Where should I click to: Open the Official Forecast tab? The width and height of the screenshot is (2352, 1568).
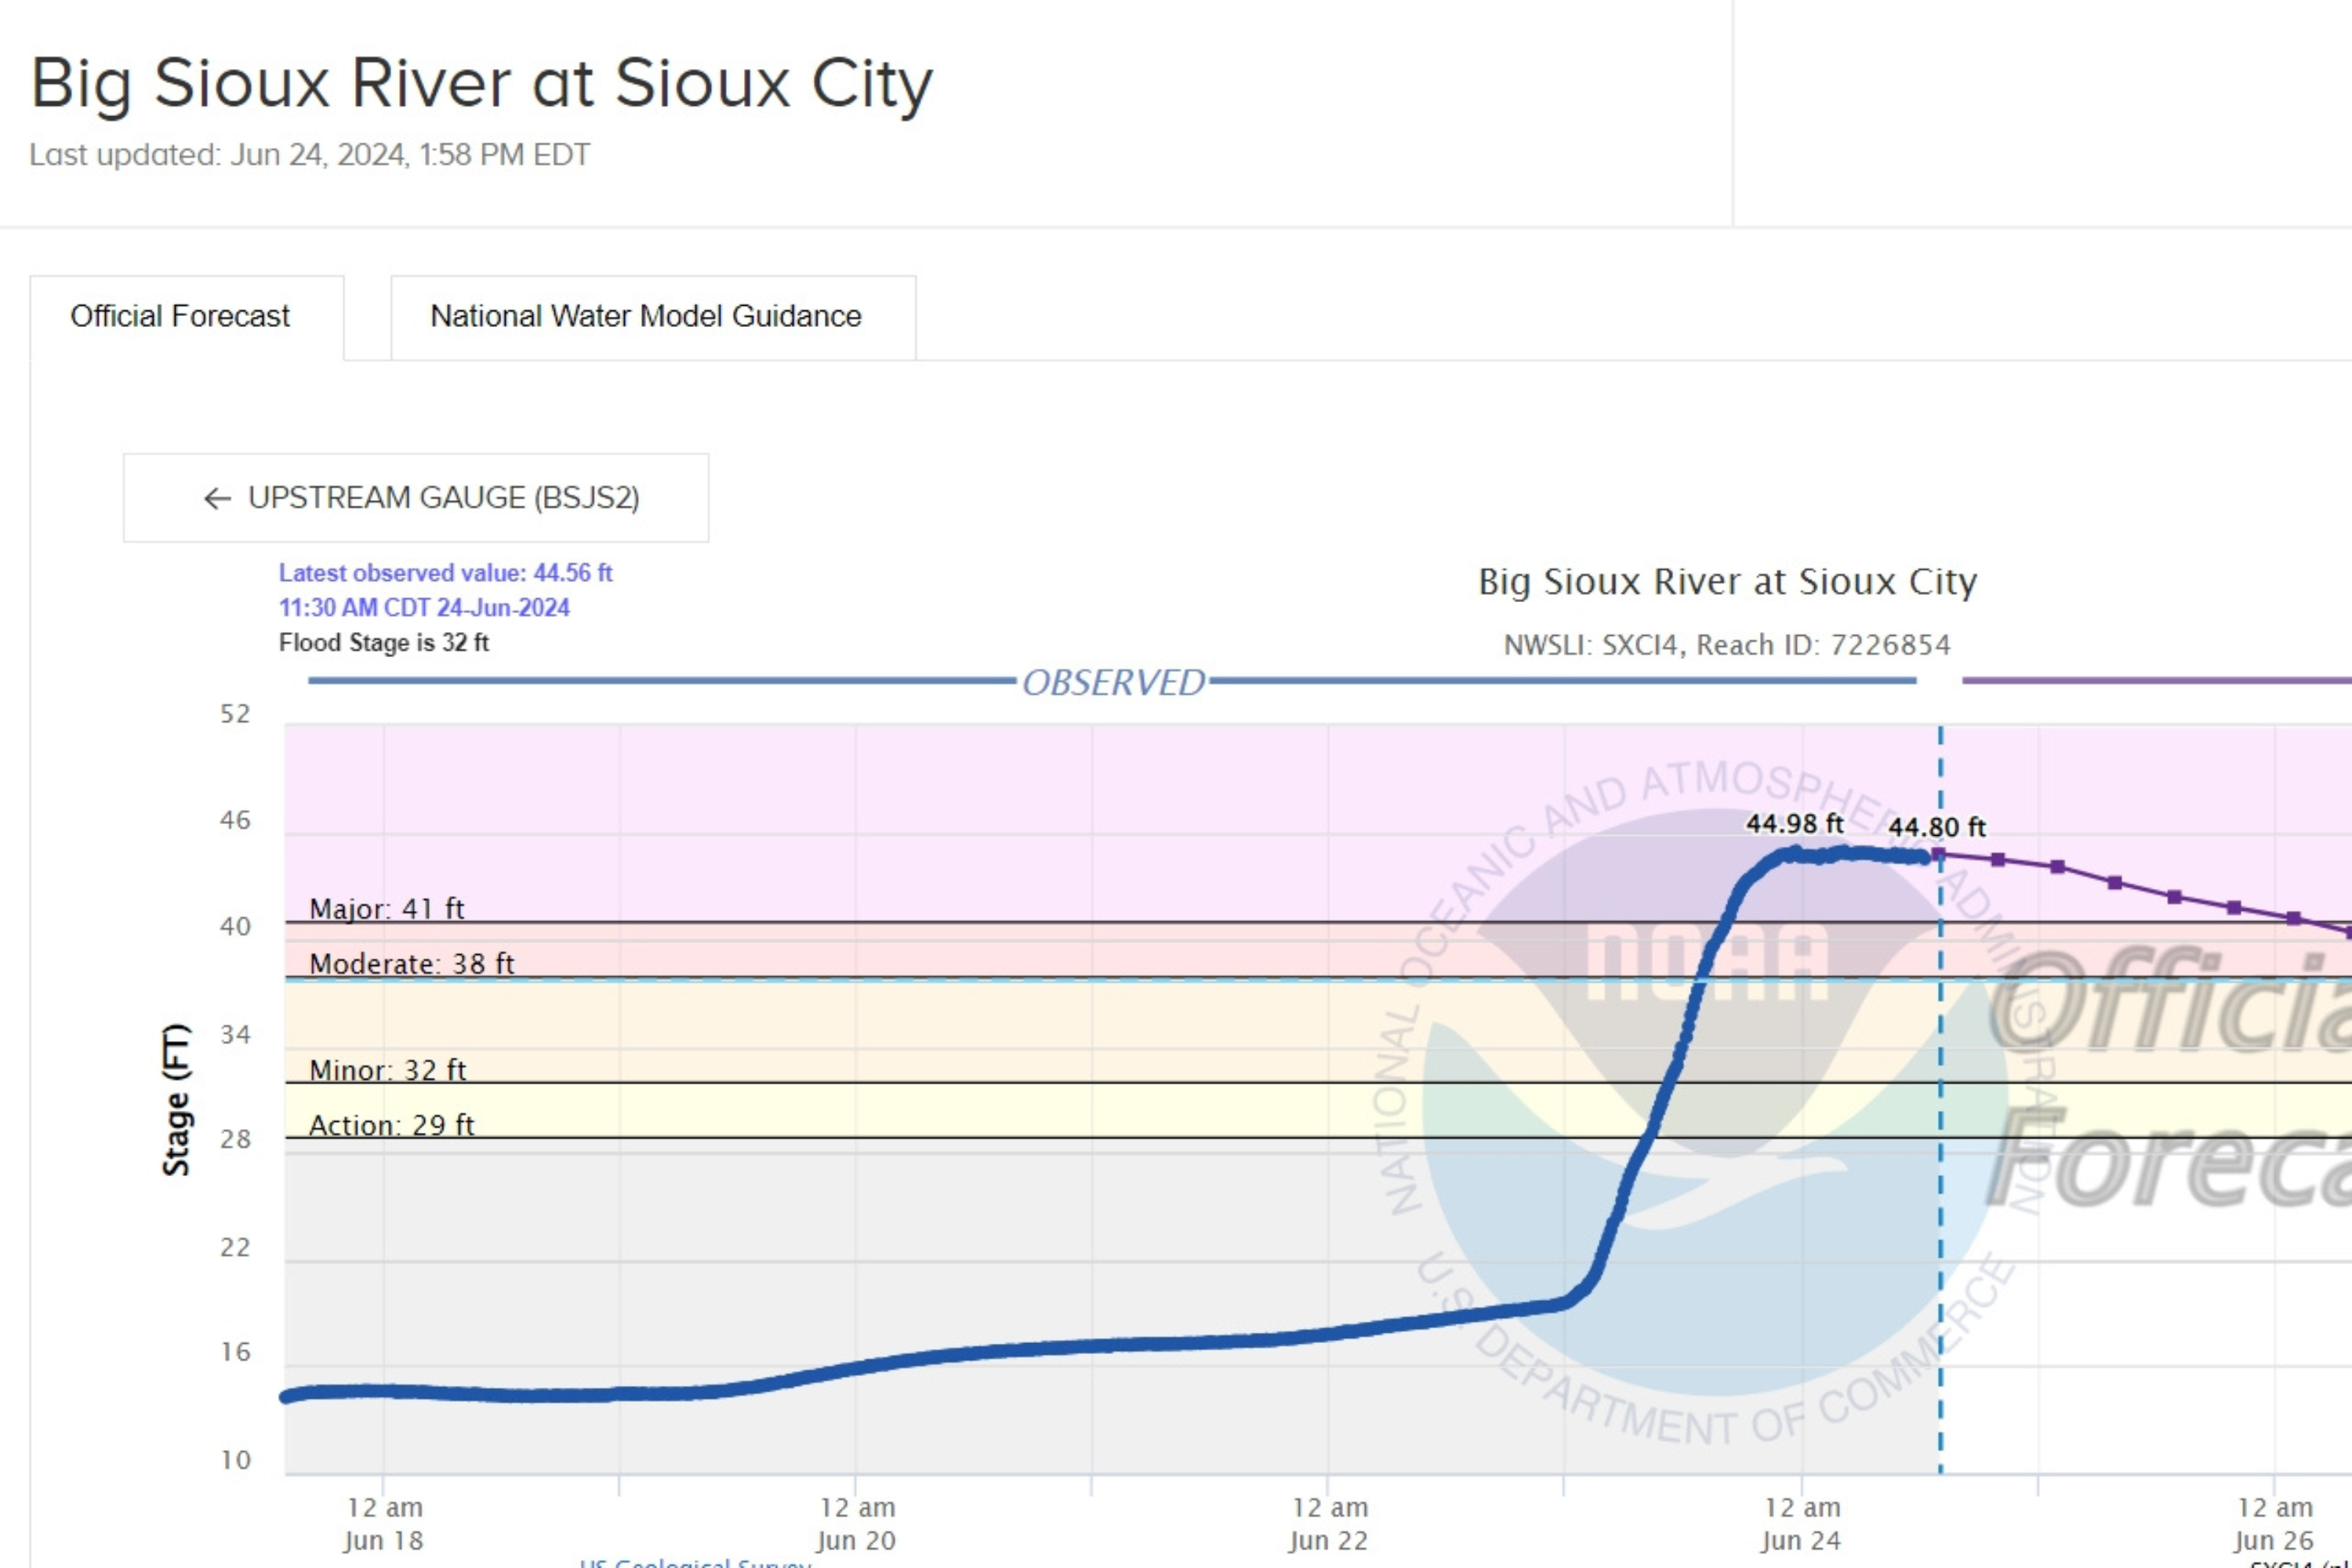tap(180, 316)
